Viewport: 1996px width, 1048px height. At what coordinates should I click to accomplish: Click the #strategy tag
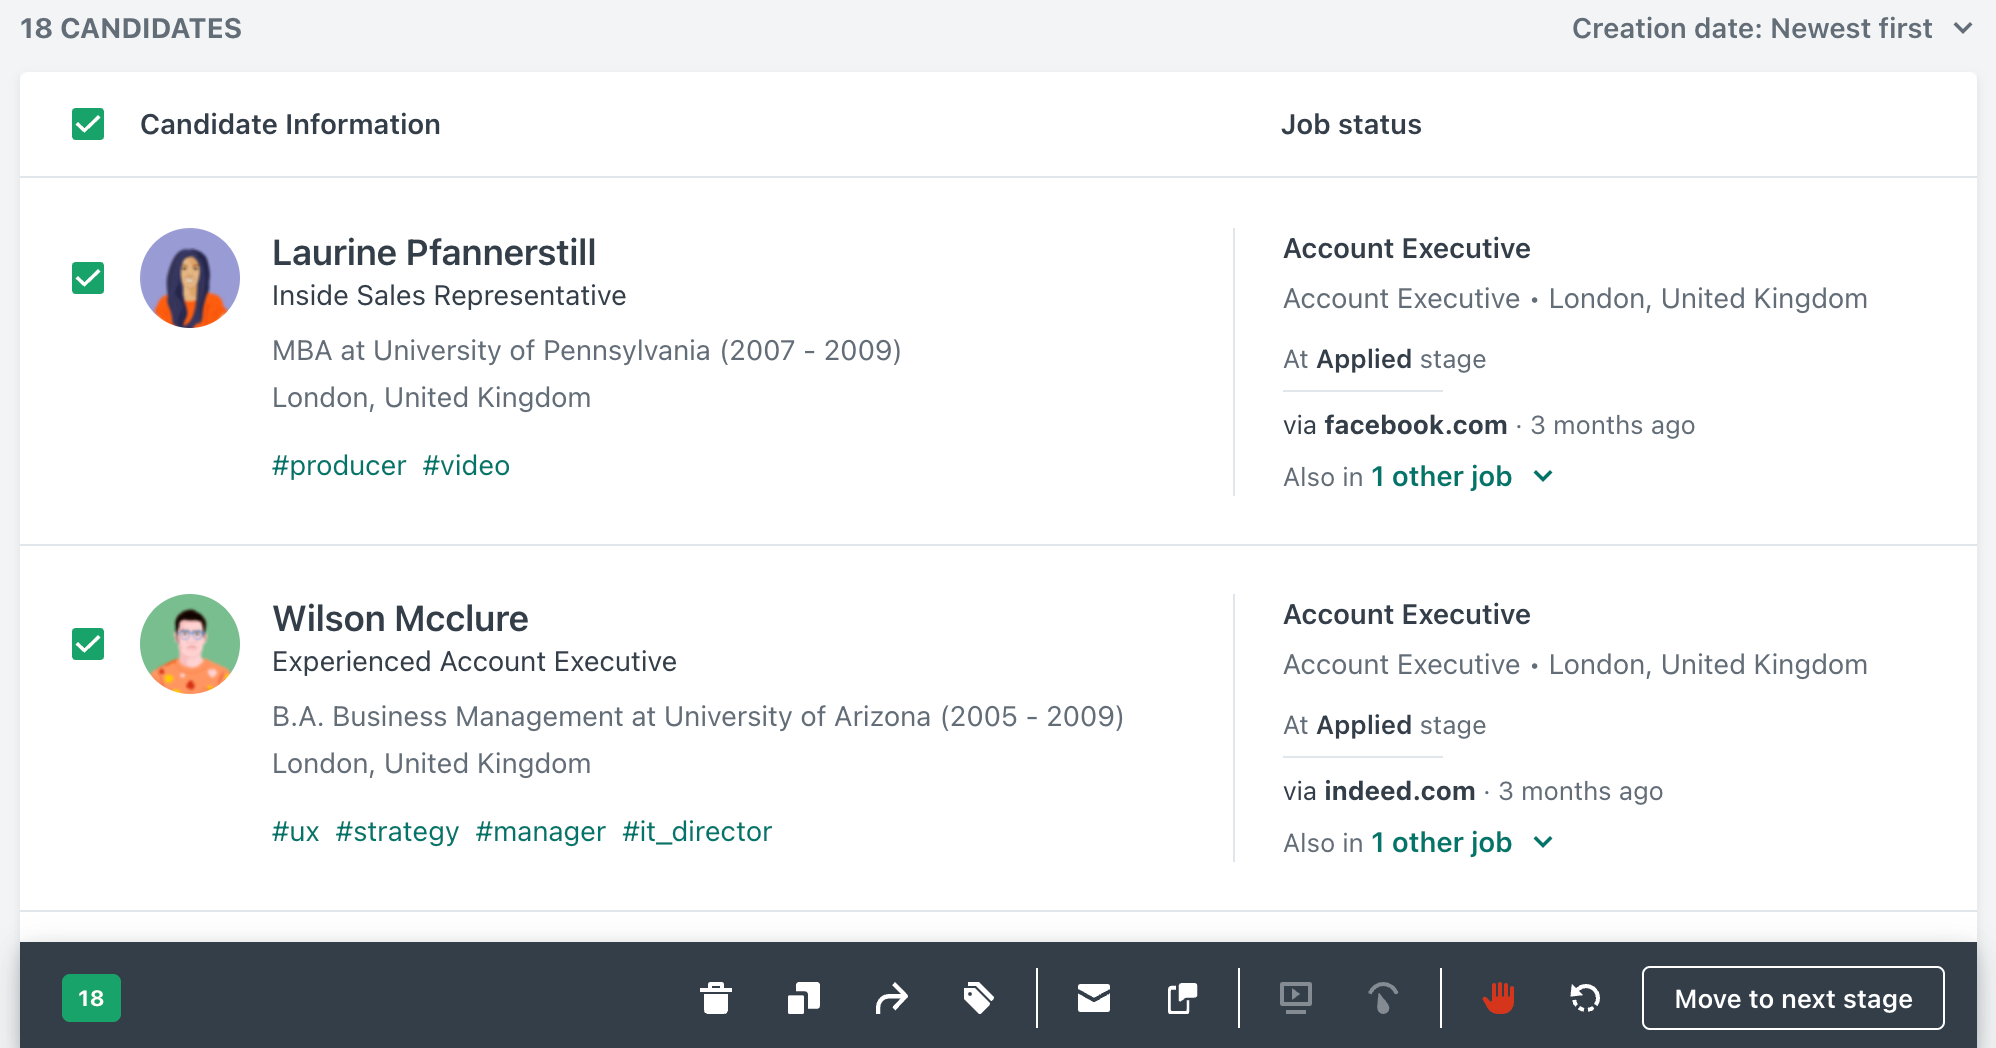coord(397,832)
